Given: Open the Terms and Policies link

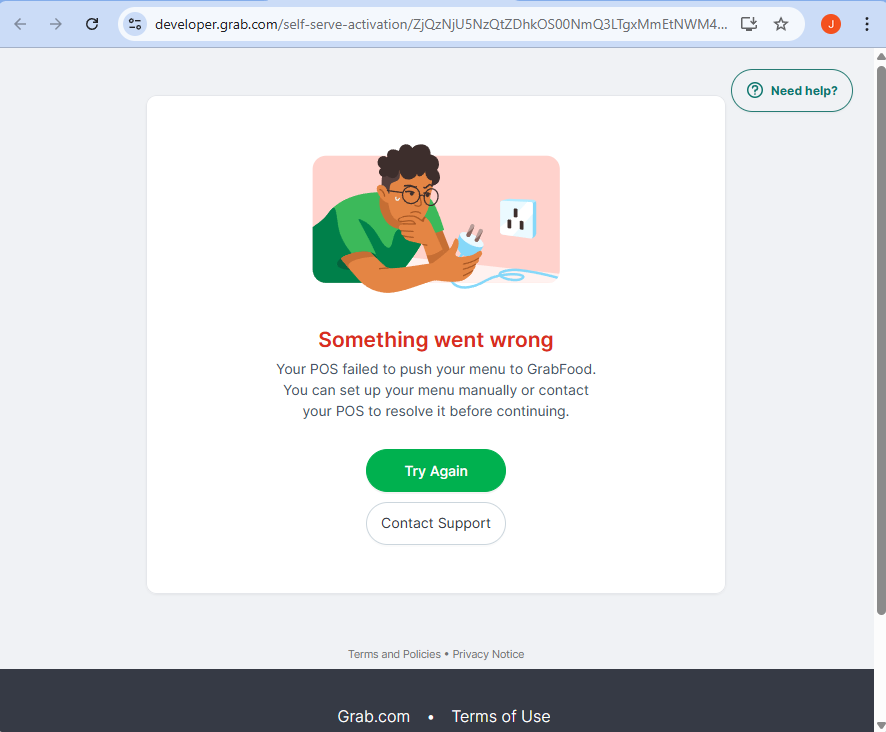Looking at the screenshot, I should coord(394,654).
